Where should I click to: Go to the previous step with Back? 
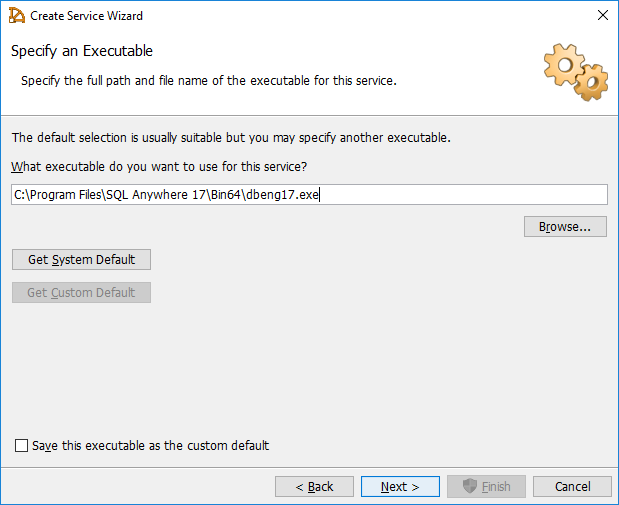(314, 487)
